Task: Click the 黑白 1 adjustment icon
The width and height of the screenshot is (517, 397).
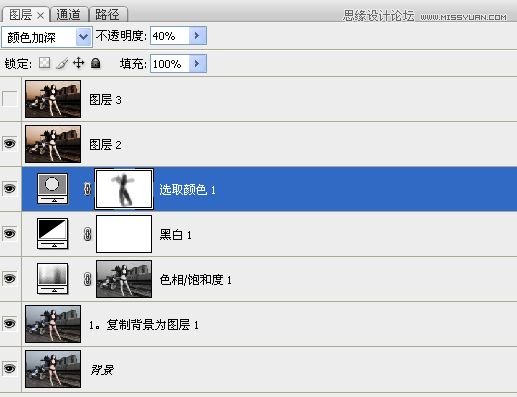Action: point(52,234)
